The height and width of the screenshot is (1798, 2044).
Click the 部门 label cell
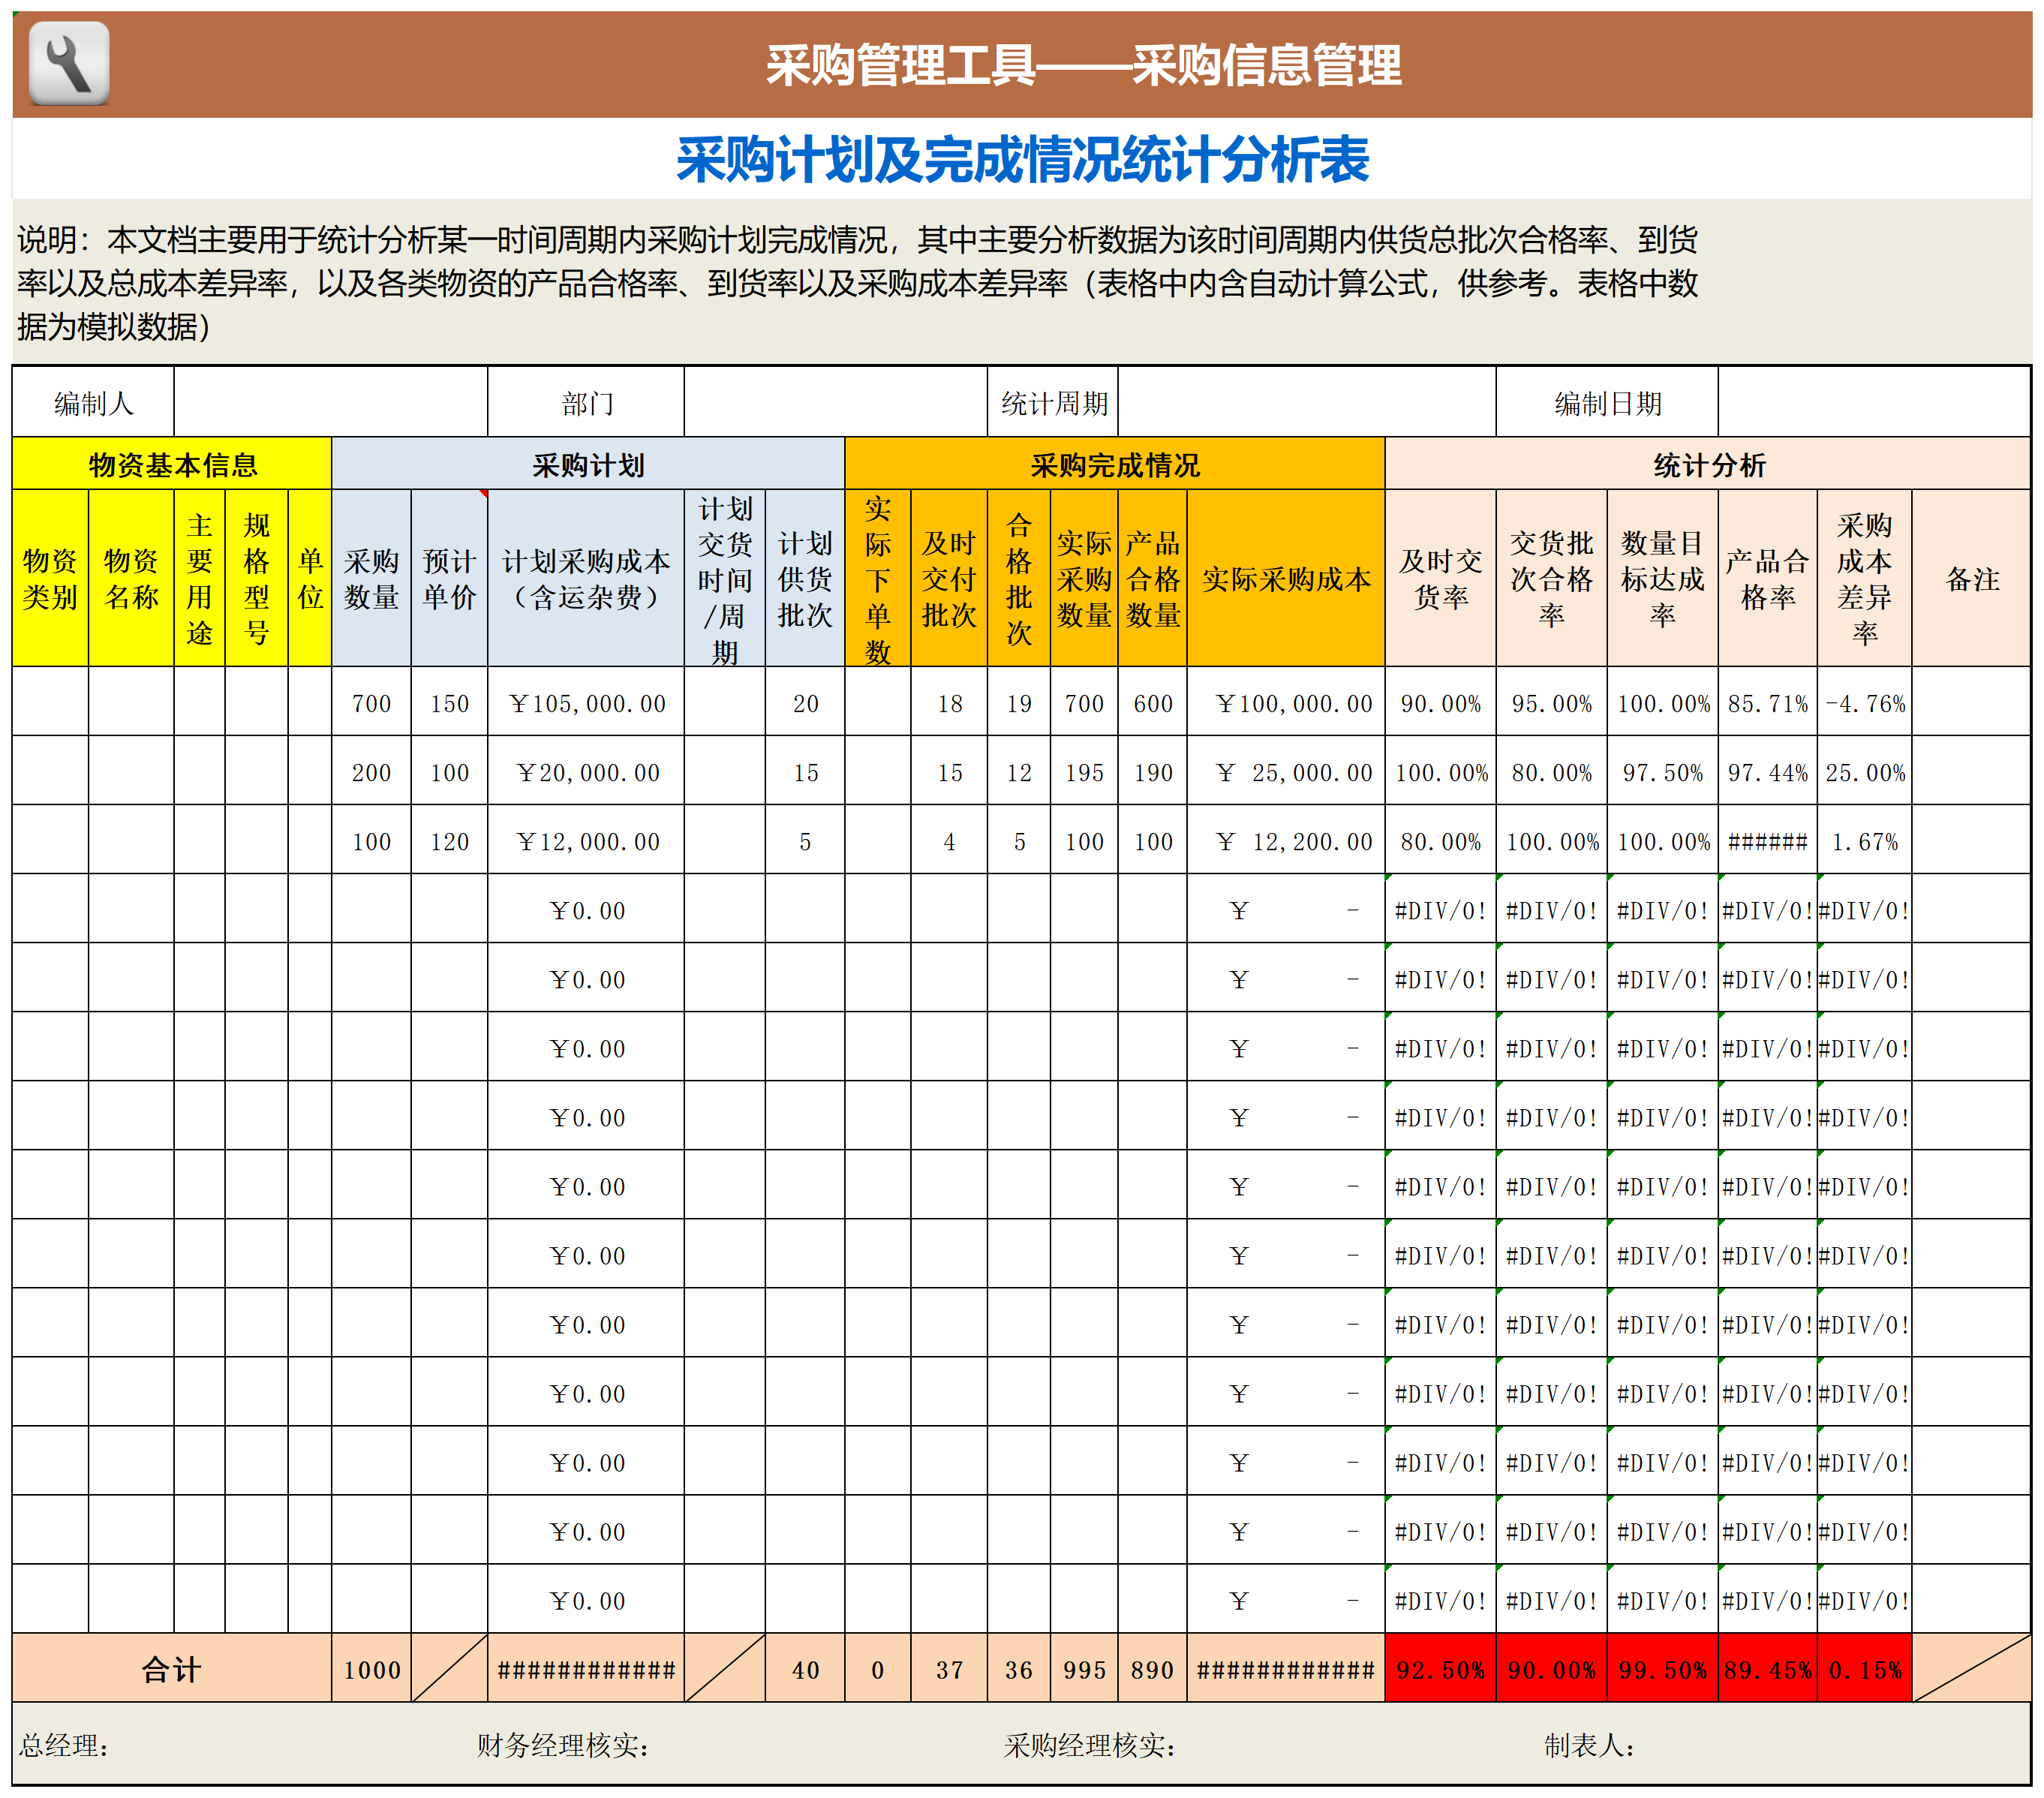point(586,403)
